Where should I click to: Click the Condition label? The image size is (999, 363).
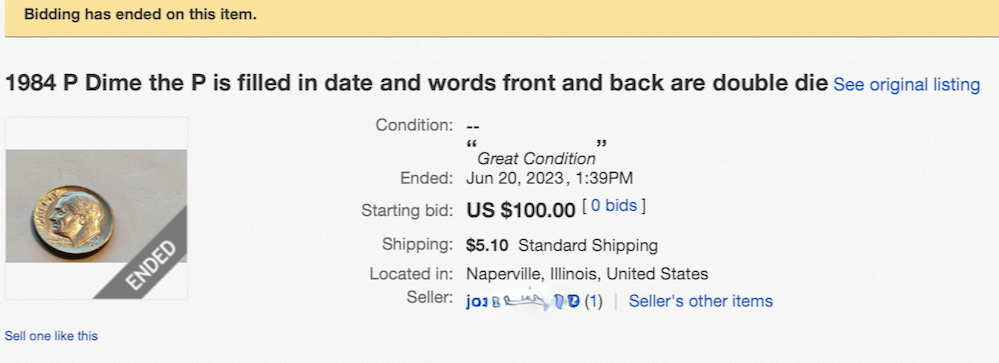pyautogui.click(x=414, y=125)
